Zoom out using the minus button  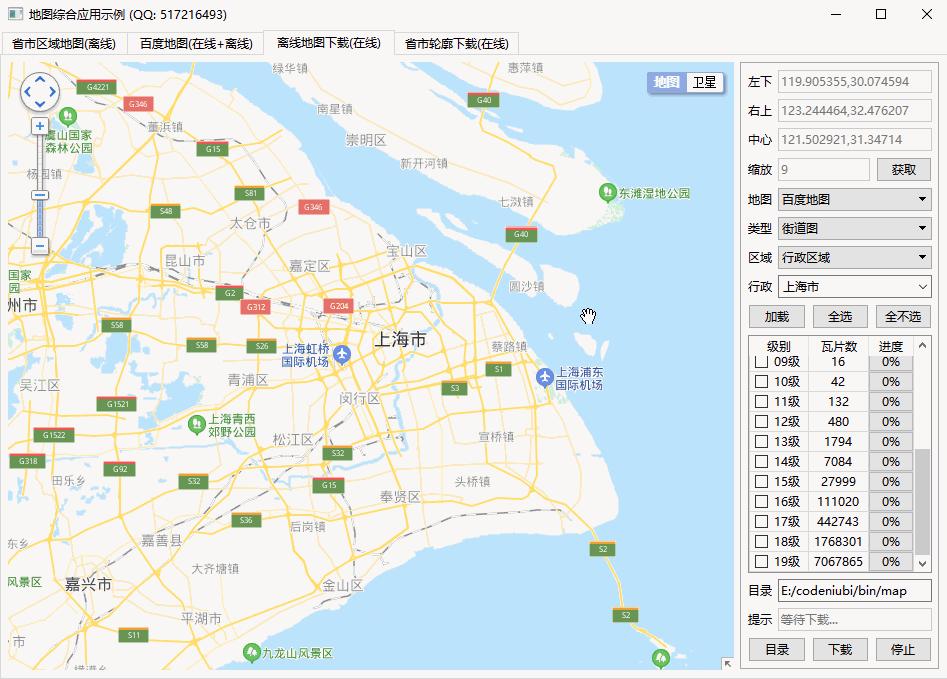[39, 246]
